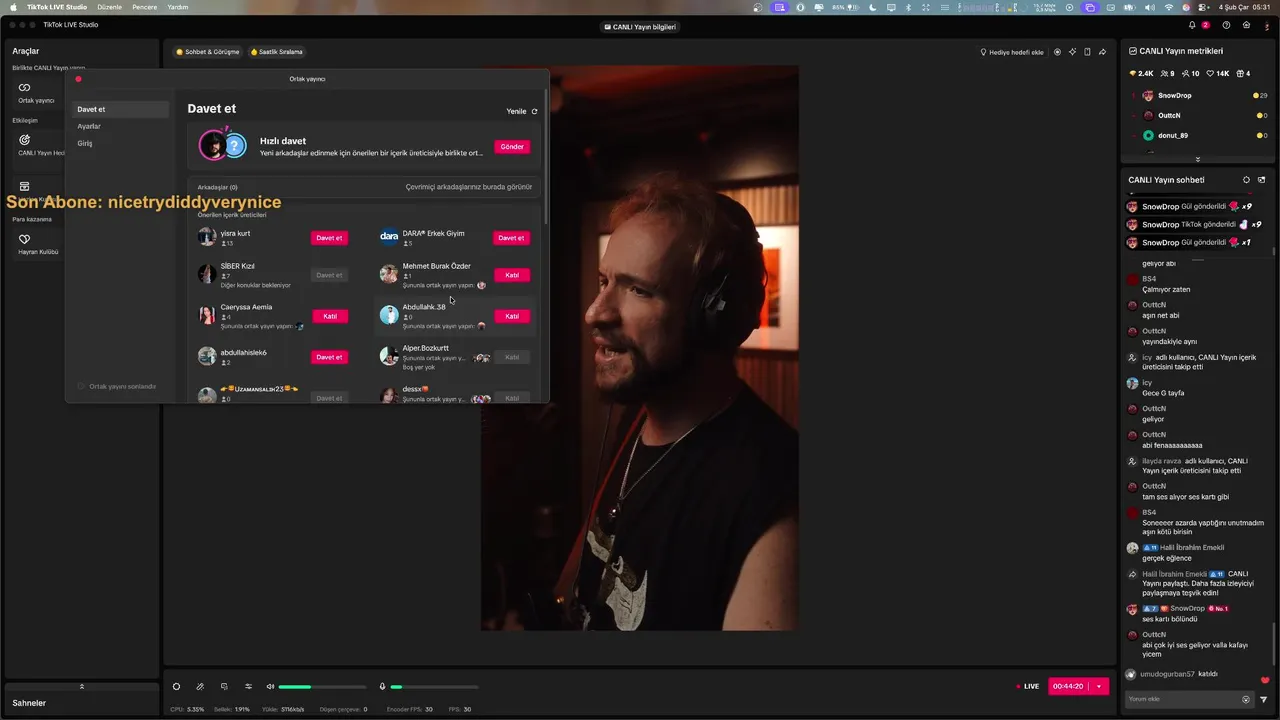The image size is (1280, 720).
Task: Open the Düzenle menu
Action: click(109, 7)
